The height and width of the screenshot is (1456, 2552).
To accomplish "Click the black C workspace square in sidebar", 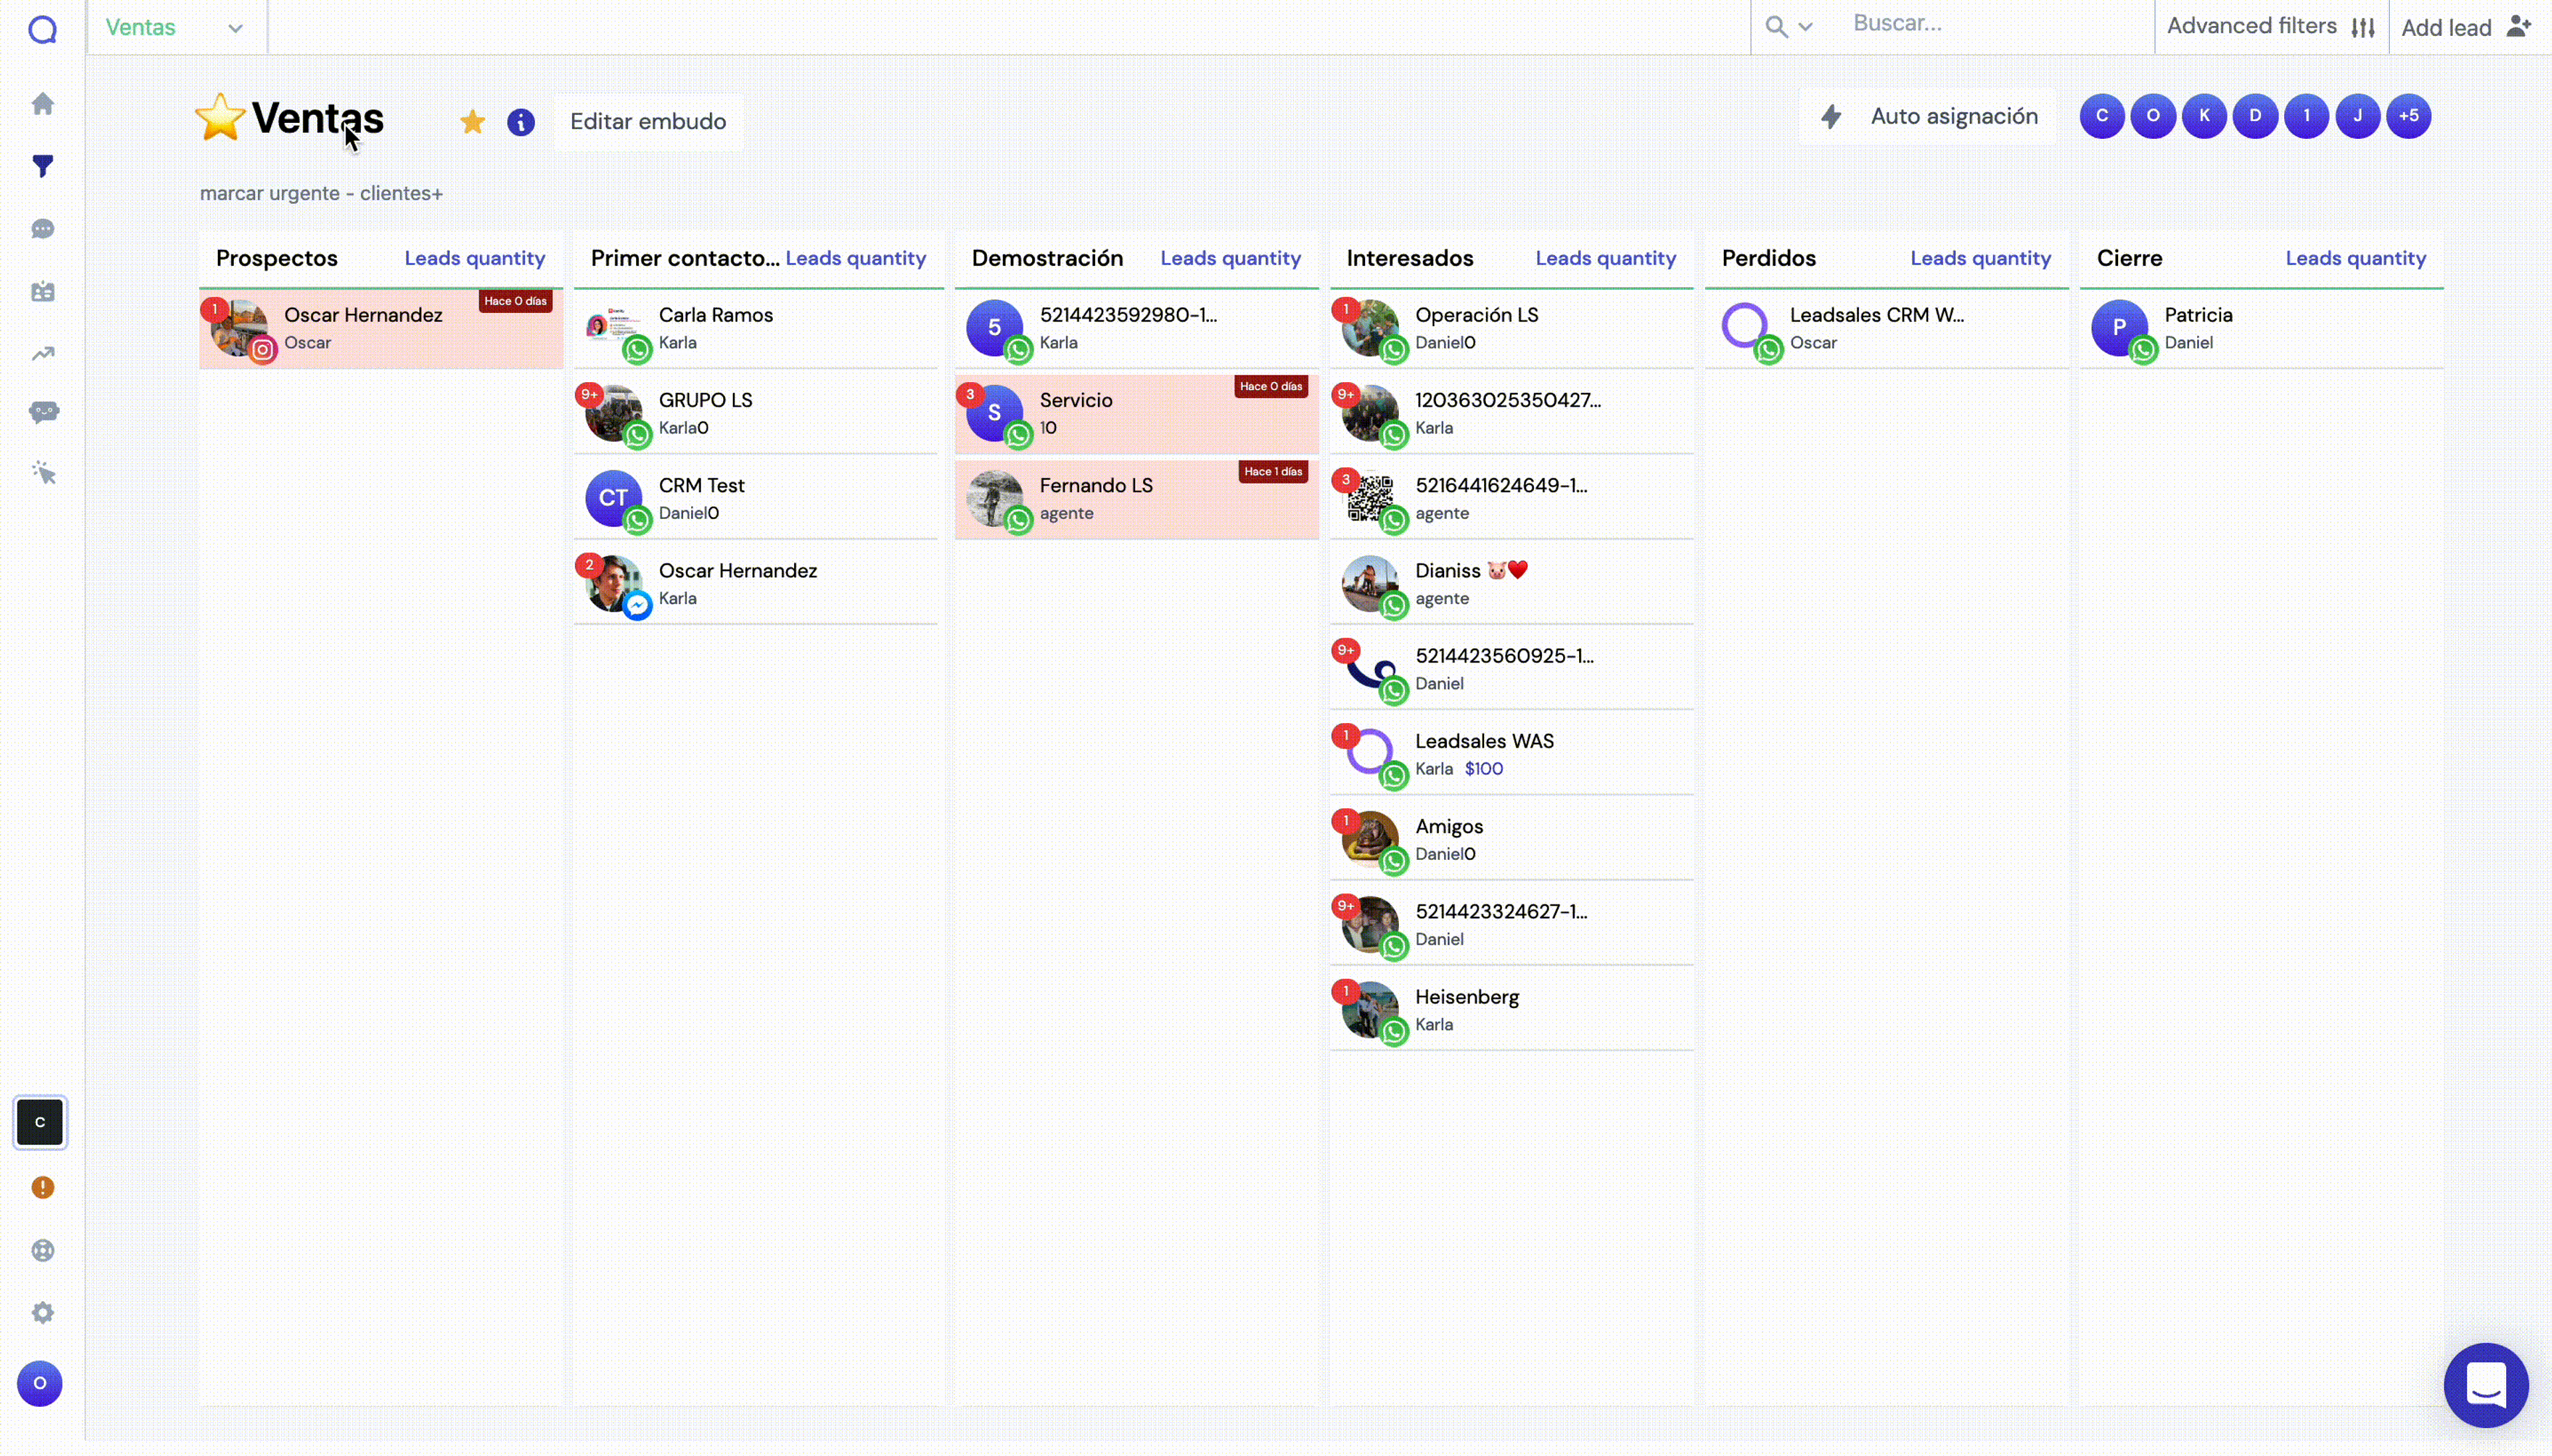I will coord(40,1122).
